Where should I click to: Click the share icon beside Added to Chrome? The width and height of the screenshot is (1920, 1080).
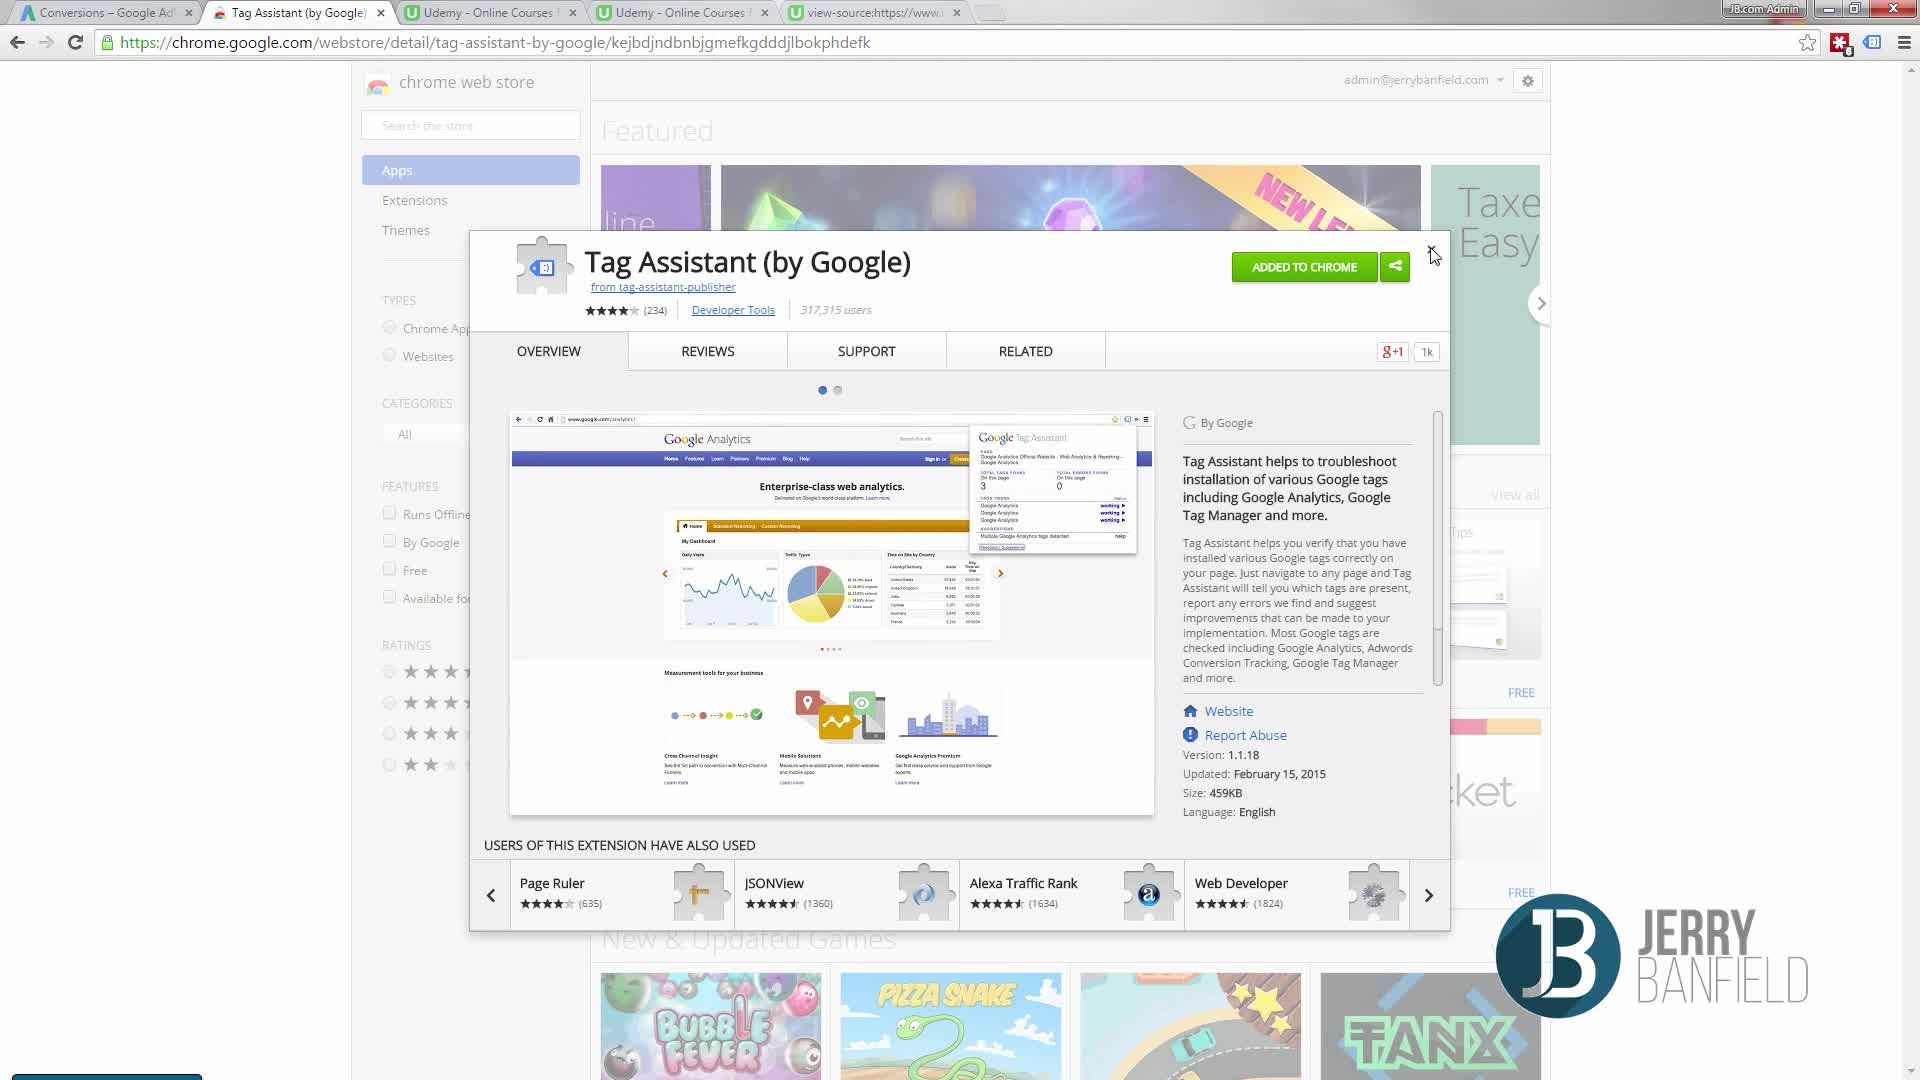1395,267
